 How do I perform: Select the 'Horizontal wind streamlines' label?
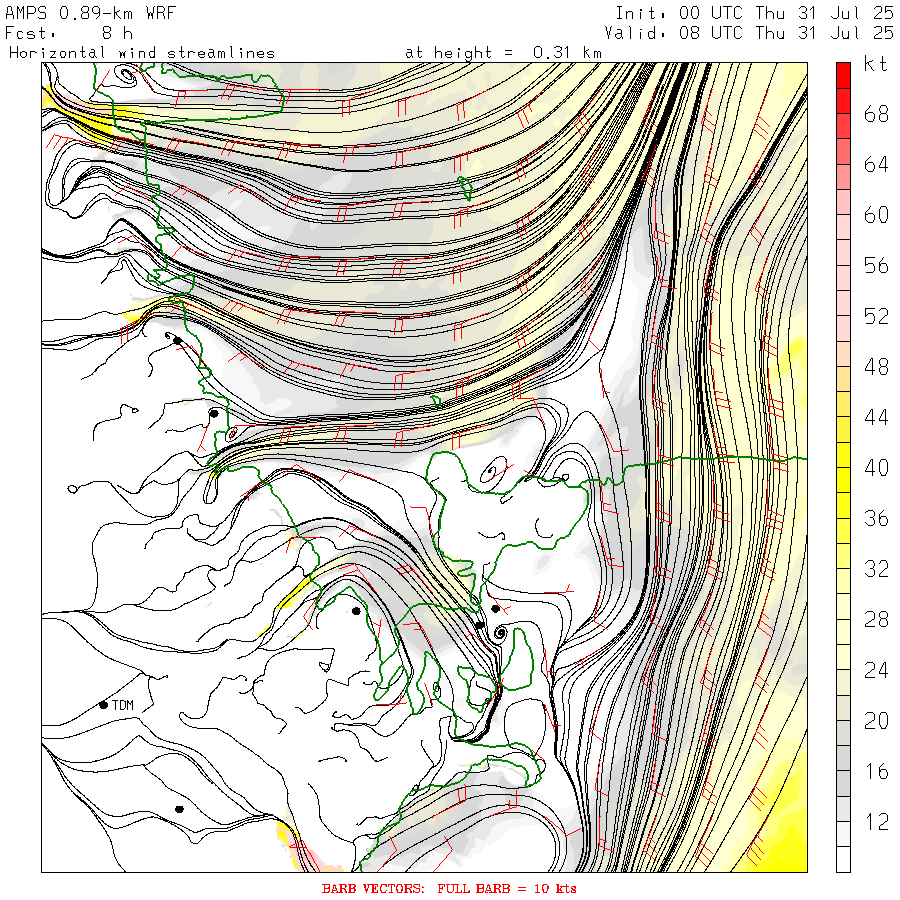pos(142,53)
